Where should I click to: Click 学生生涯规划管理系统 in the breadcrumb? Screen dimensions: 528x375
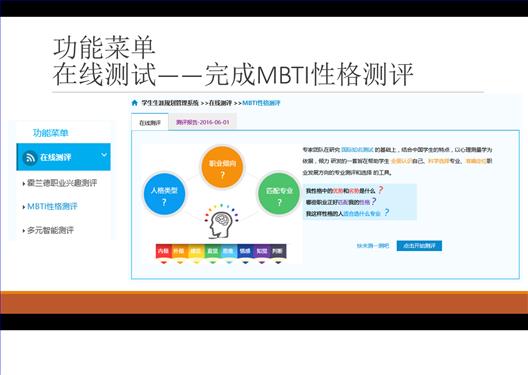pyautogui.click(x=170, y=103)
